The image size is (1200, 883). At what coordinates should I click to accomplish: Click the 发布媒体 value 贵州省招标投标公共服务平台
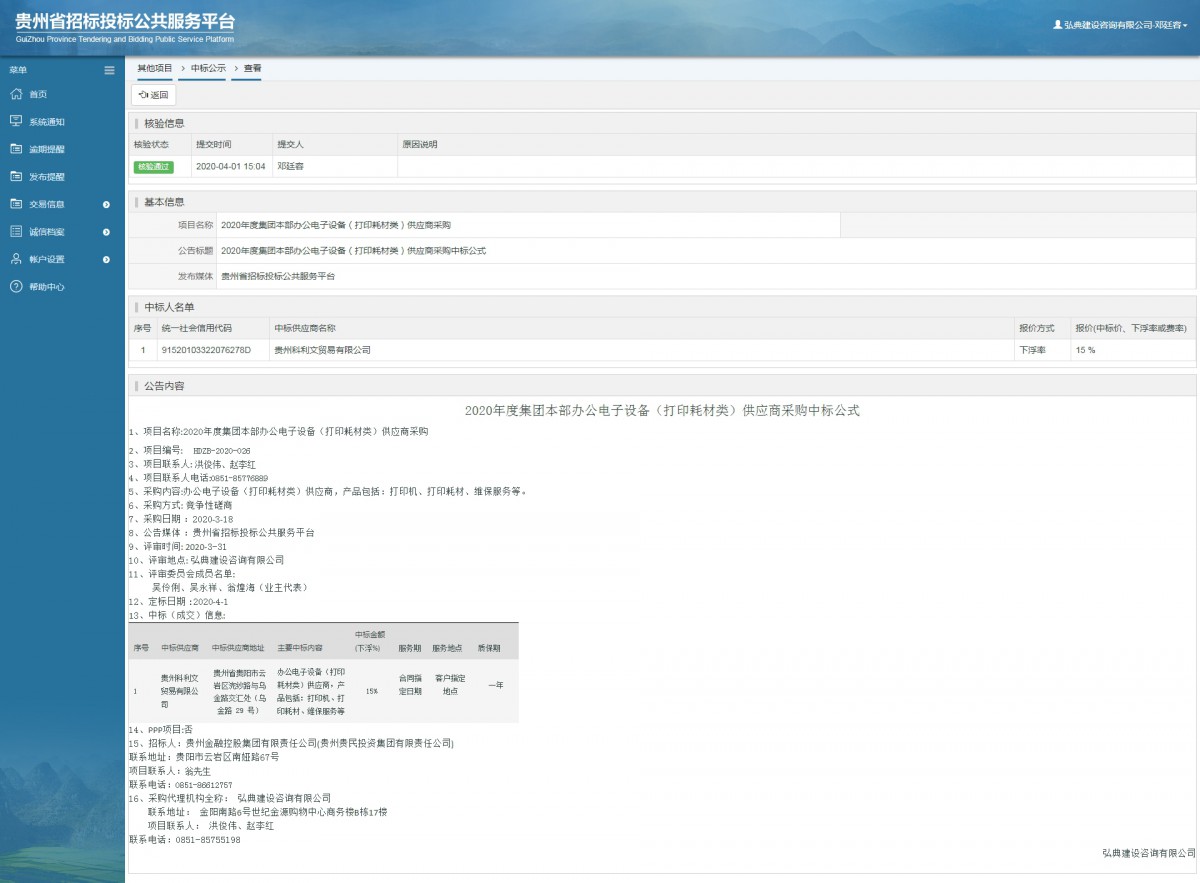click(278, 276)
